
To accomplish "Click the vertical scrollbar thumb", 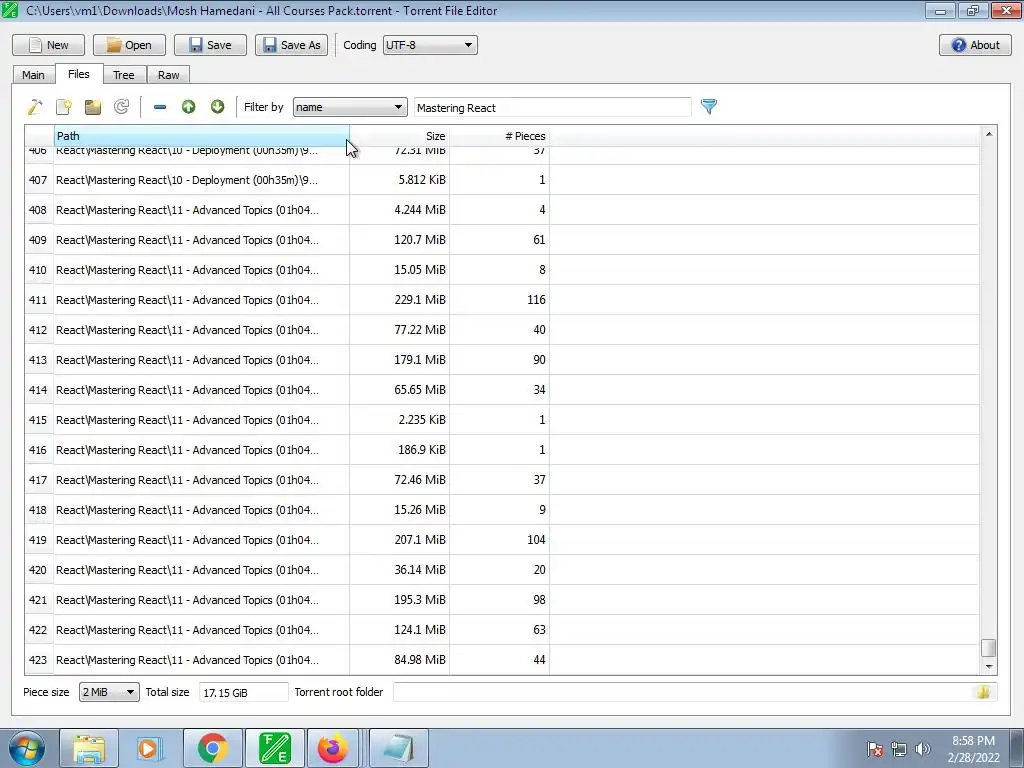I will click(x=989, y=648).
